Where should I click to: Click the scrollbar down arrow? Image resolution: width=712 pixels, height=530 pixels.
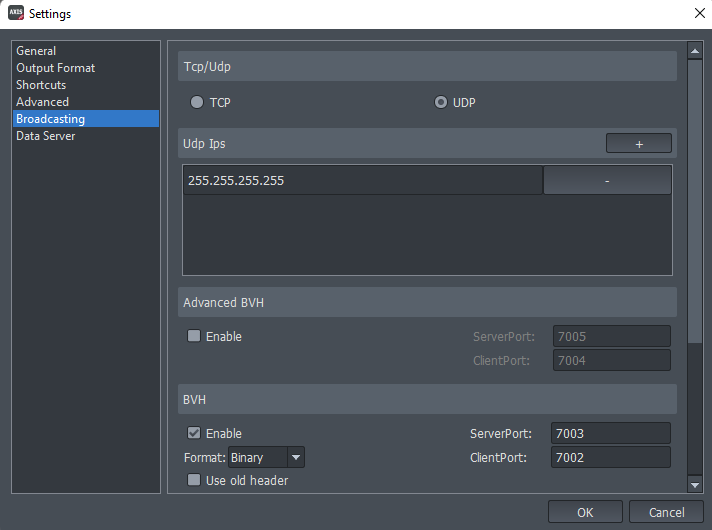[695, 485]
